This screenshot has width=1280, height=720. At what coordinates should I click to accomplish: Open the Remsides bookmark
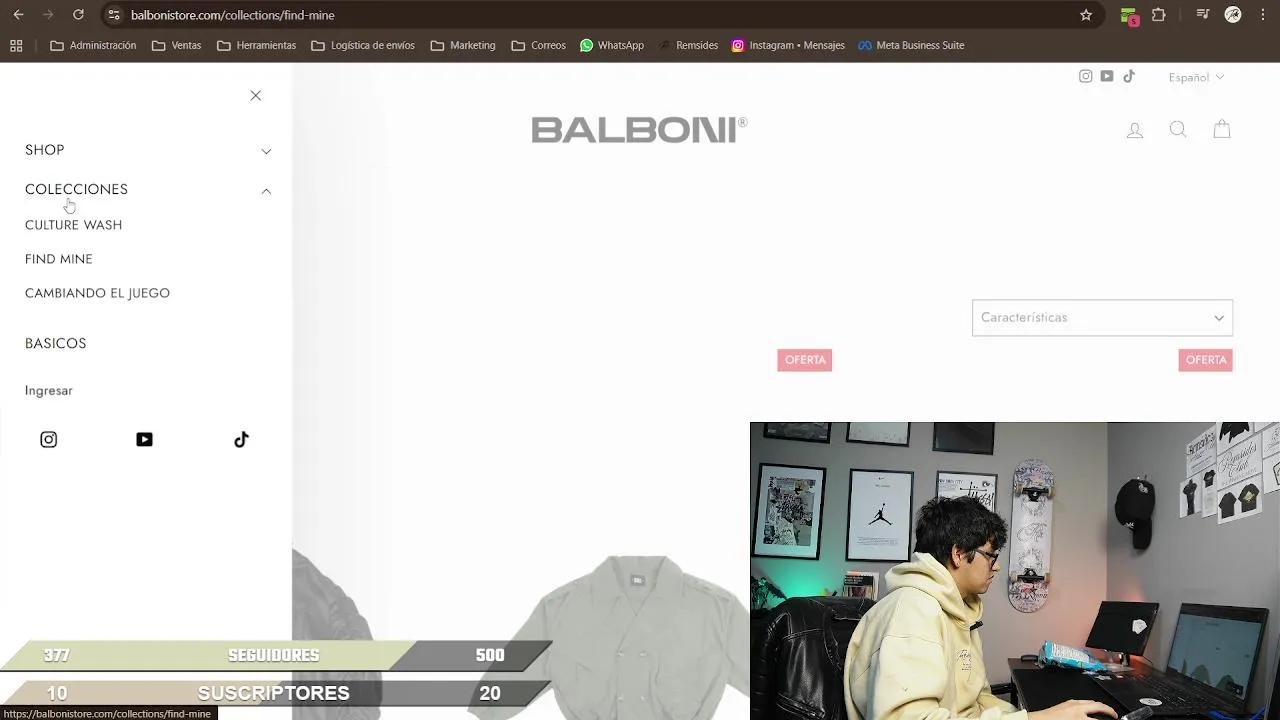[688, 45]
